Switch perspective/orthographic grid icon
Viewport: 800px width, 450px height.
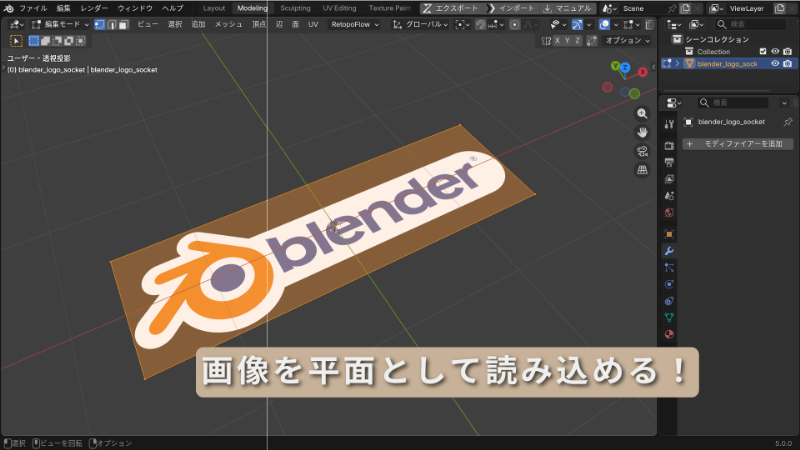(x=642, y=170)
